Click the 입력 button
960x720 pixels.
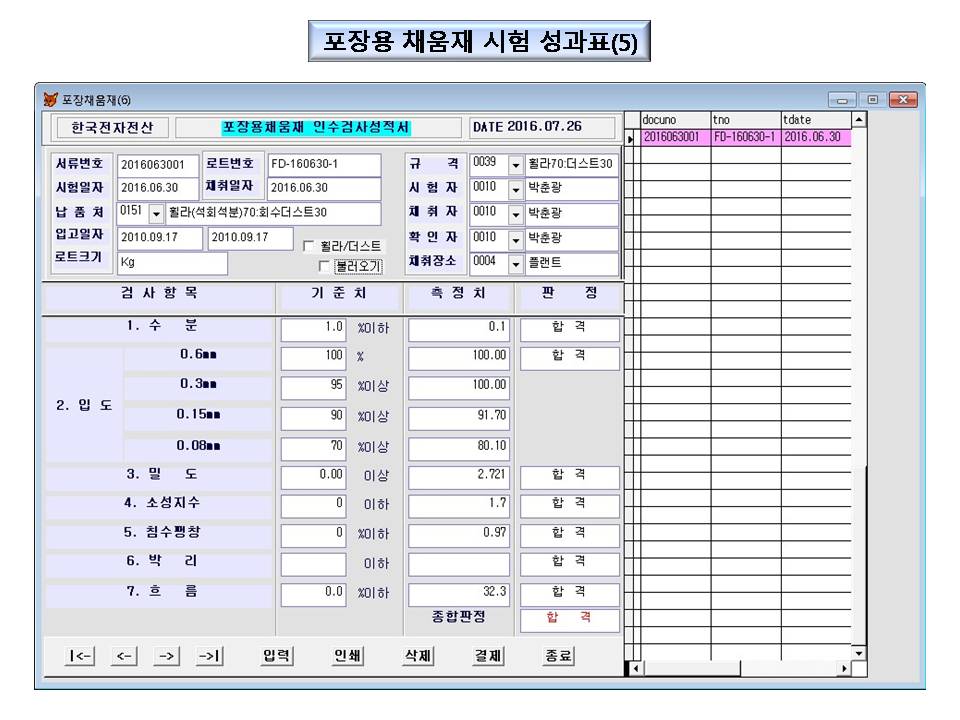276,656
